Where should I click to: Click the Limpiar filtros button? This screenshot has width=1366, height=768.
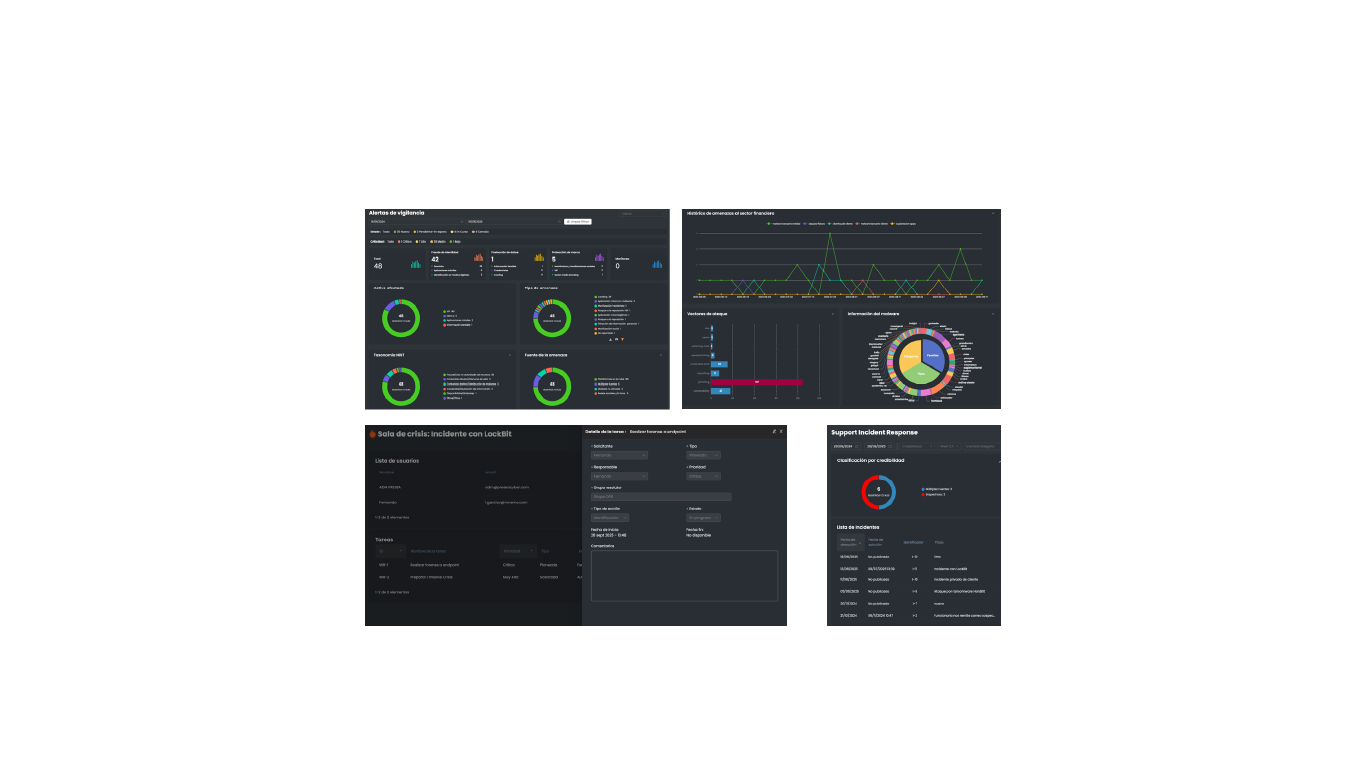click(577, 221)
